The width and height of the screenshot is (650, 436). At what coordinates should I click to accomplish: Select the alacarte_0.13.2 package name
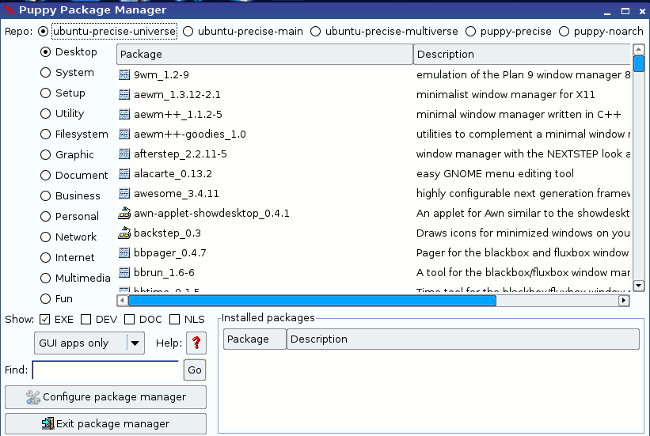[172, 174]
